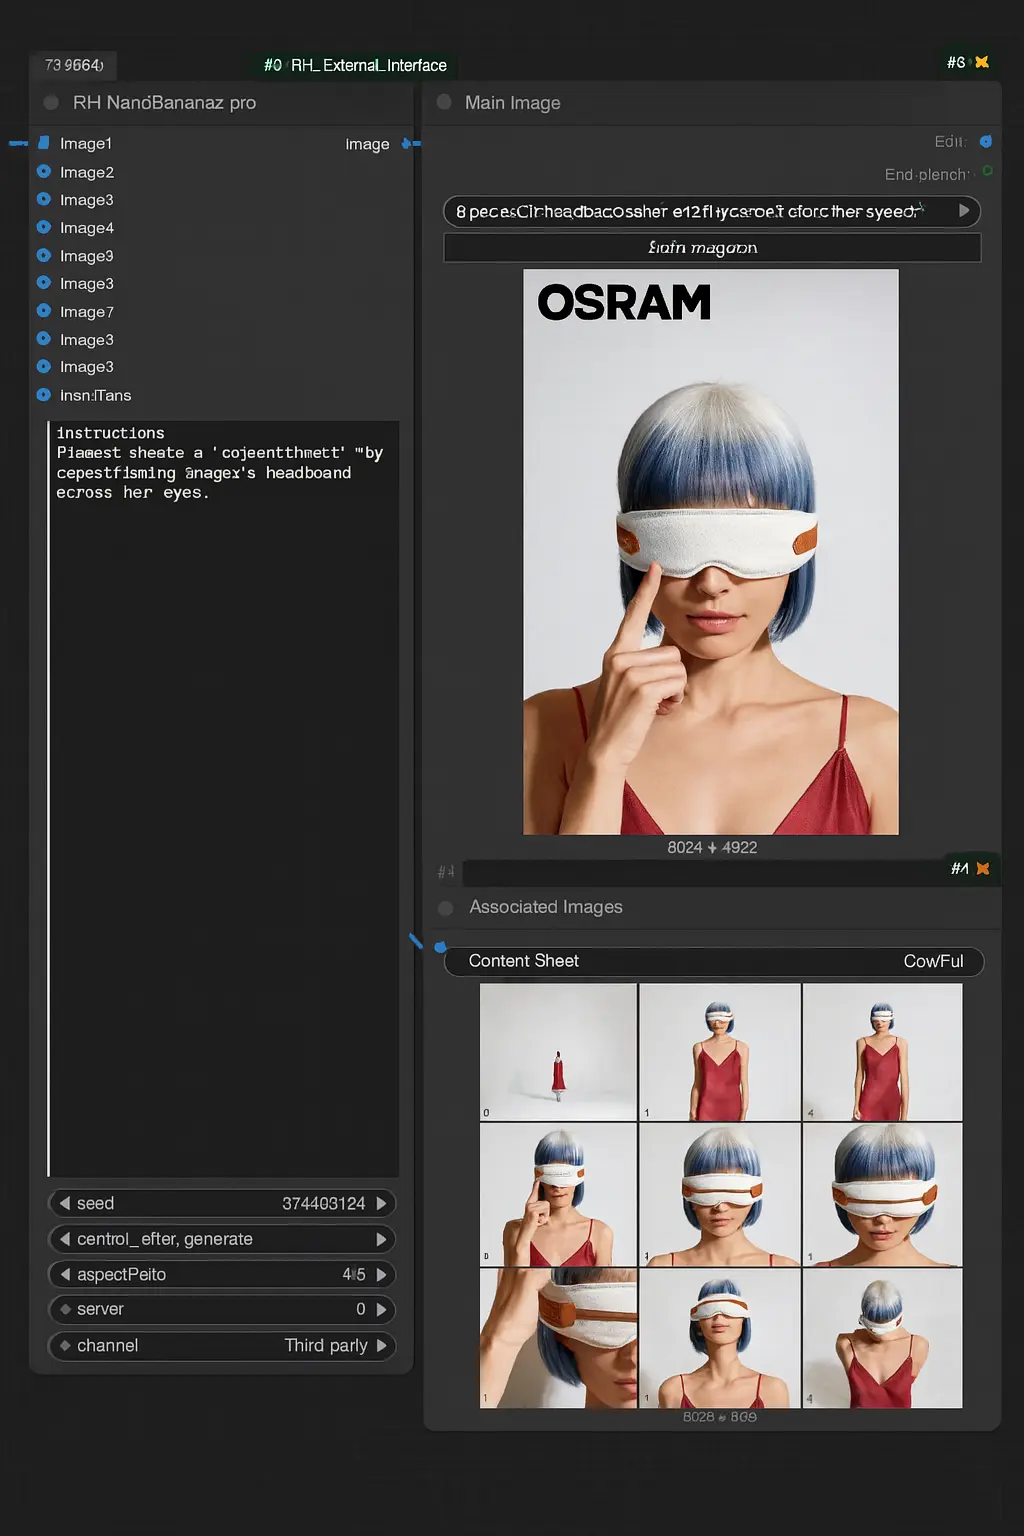Click the Associated Images node title
1024x1536 pixels.
546,907
